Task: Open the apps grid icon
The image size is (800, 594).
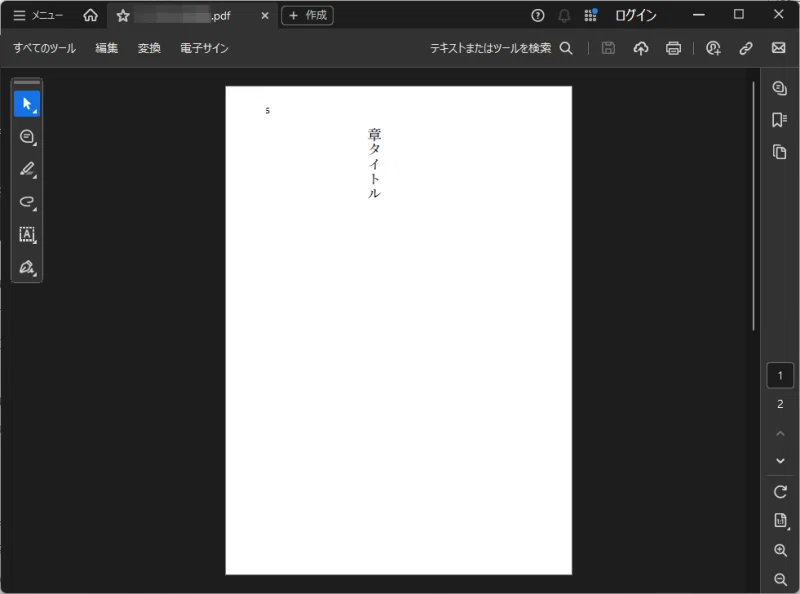Action: [x=590, y=15]
